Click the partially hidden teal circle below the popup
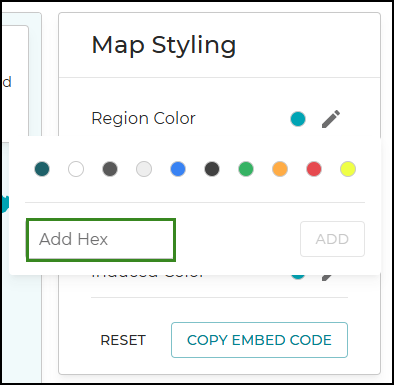This screenshot has width=394, height=385. point(298,276)
